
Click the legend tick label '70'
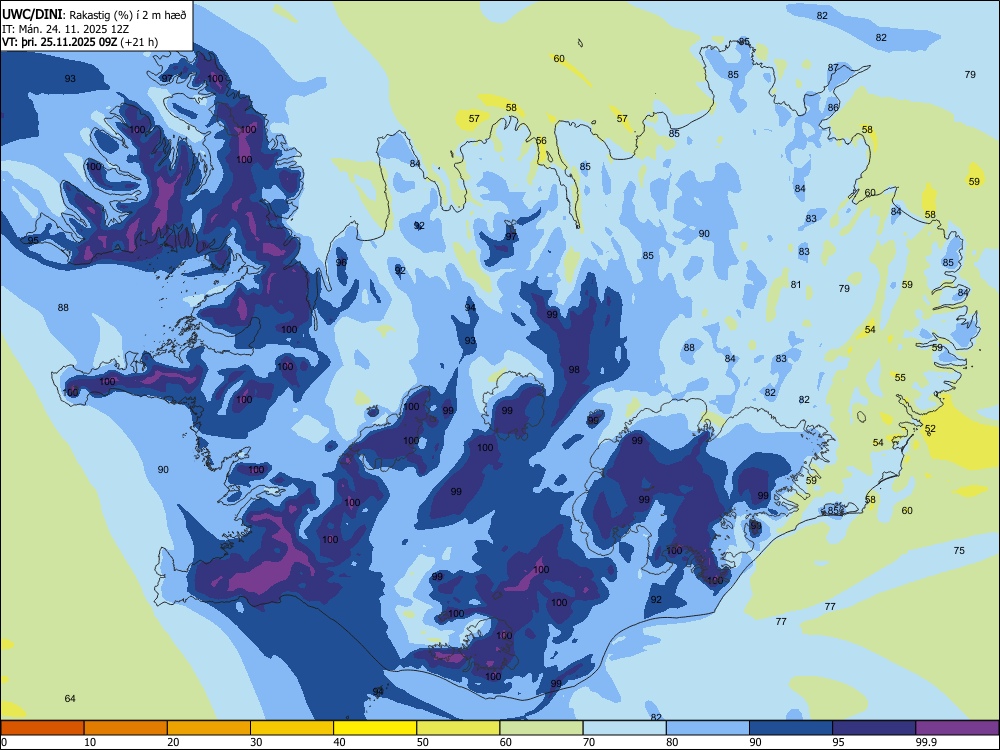589,742
